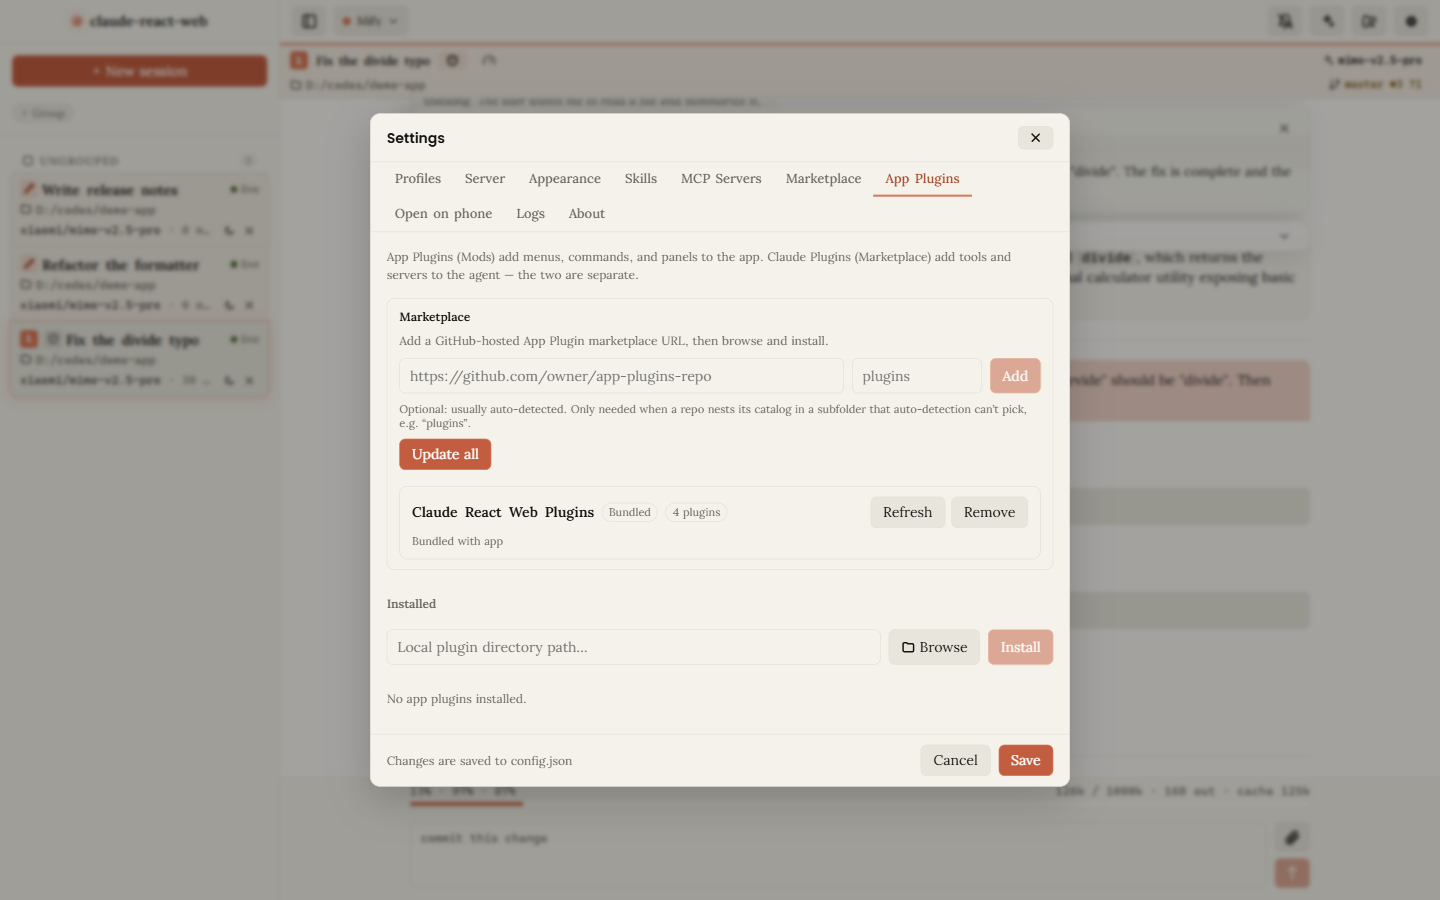Browse for a local plugin directory
This screenshot has width=1440, height=900.
tap(934, 647)
